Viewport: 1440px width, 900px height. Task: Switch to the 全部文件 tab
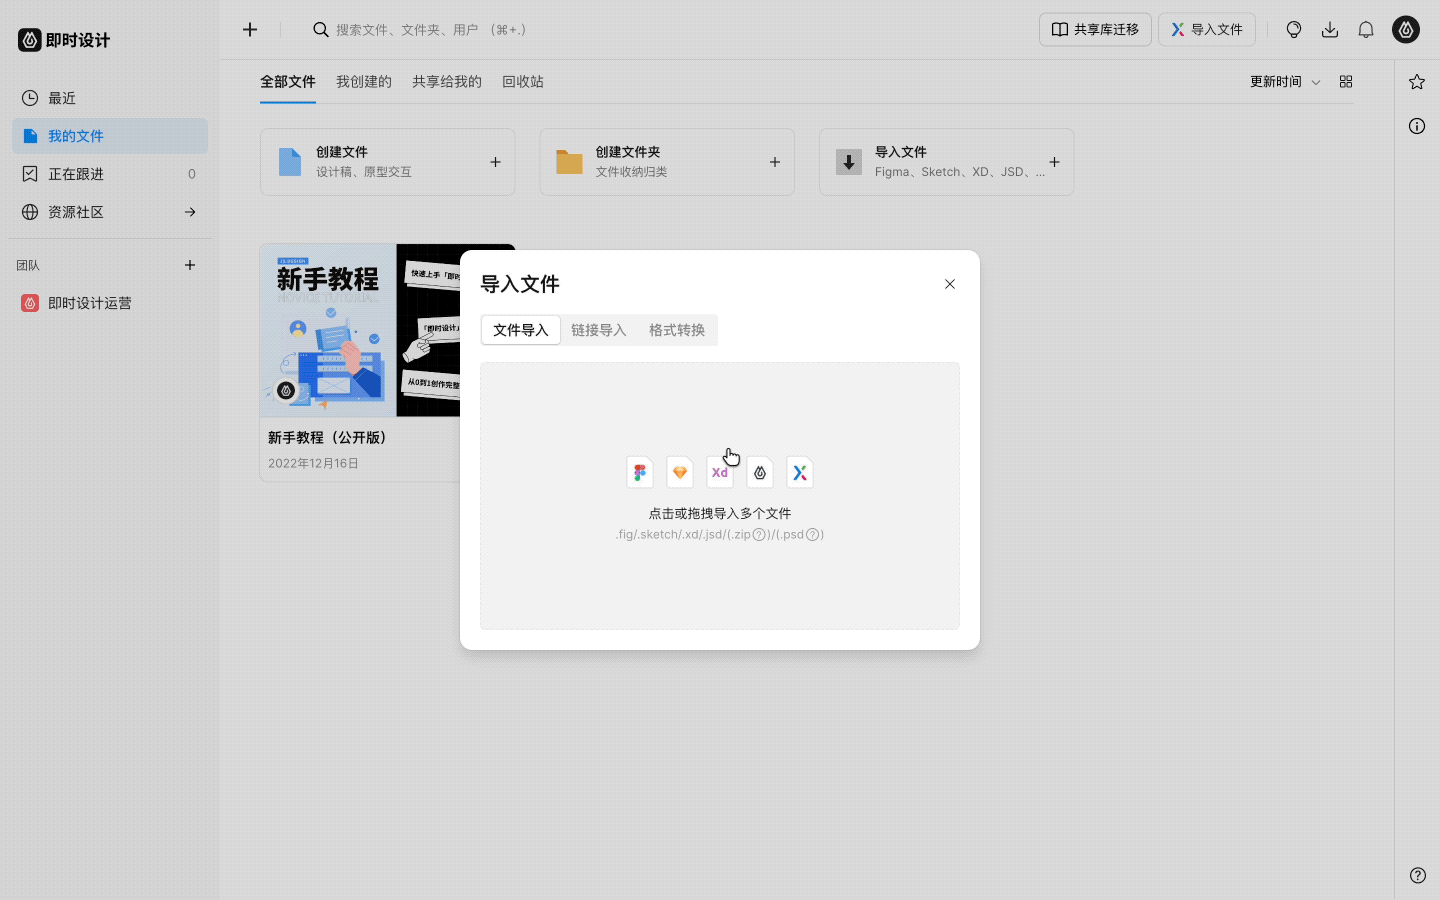pos(288,82)
